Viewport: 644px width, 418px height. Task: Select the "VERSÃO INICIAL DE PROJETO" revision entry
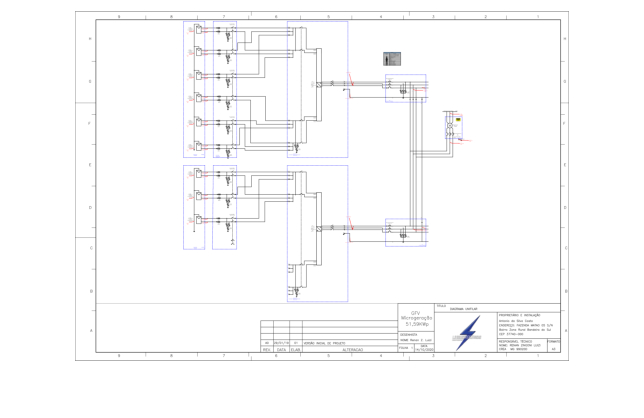point(324,343)
